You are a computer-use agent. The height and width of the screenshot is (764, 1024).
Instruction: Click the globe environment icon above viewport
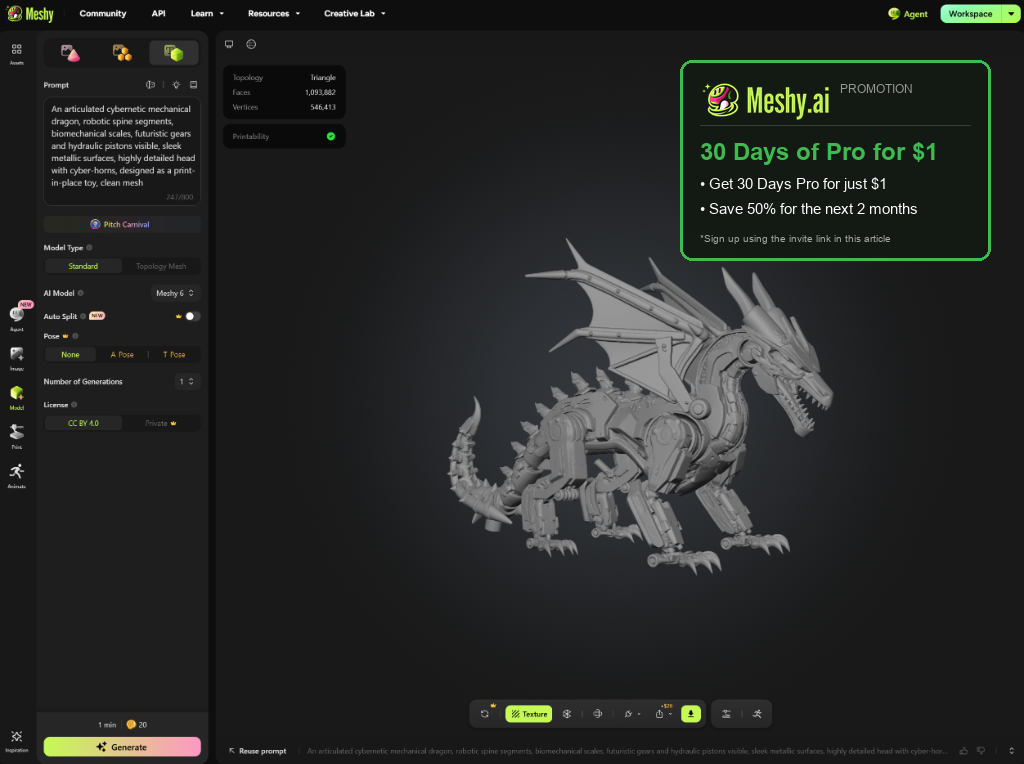(251, 44)
